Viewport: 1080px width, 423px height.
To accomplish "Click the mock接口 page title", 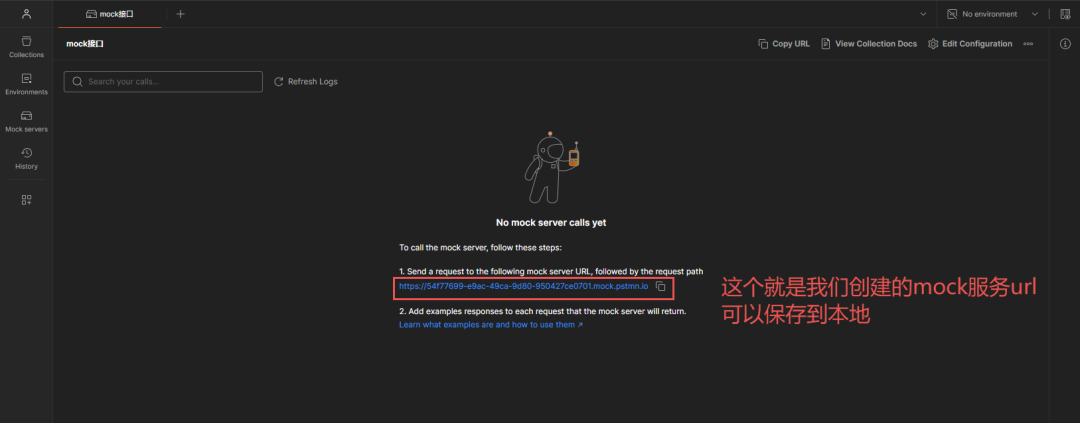I will click(x=85, y=43).
